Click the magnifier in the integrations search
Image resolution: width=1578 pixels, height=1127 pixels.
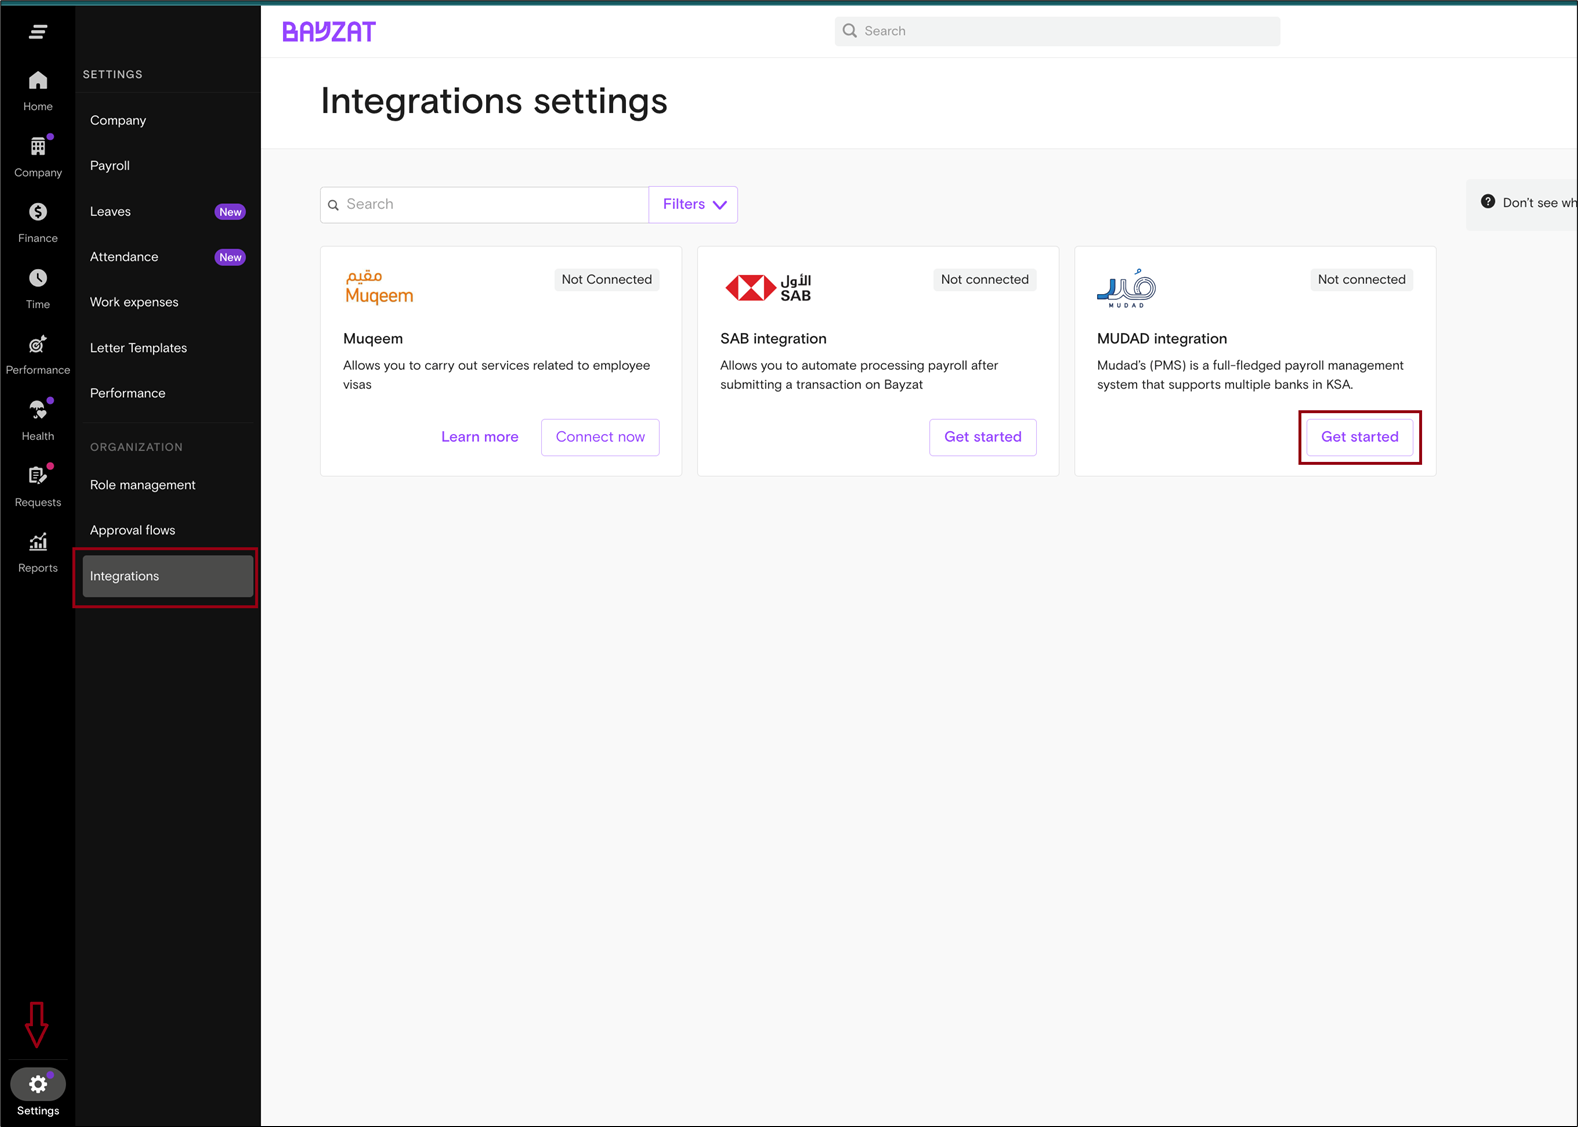334,205
